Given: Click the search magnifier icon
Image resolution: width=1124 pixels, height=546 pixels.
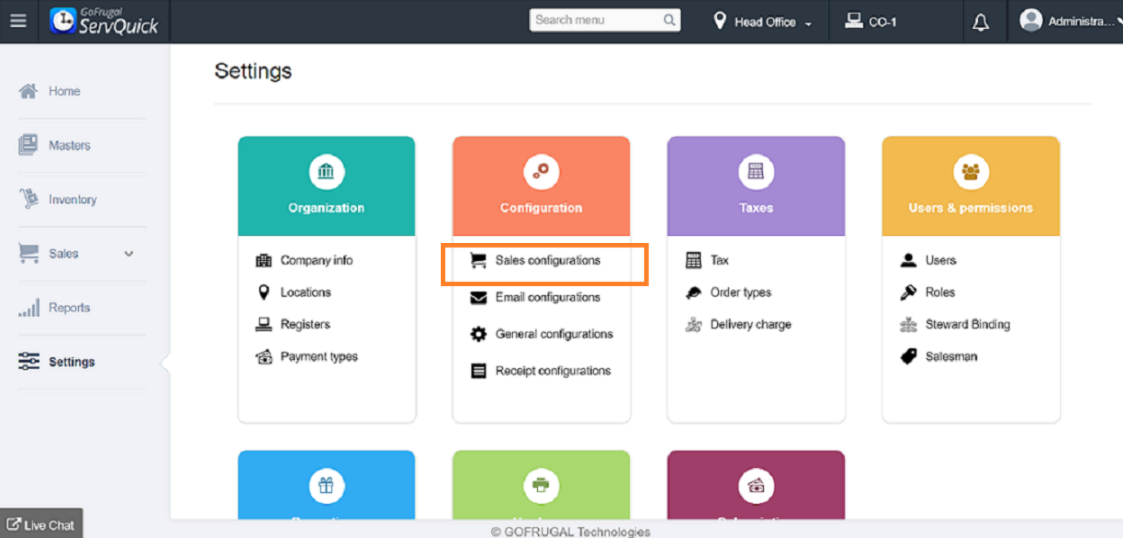Looking at the screenshot, I should pos(669,20).
